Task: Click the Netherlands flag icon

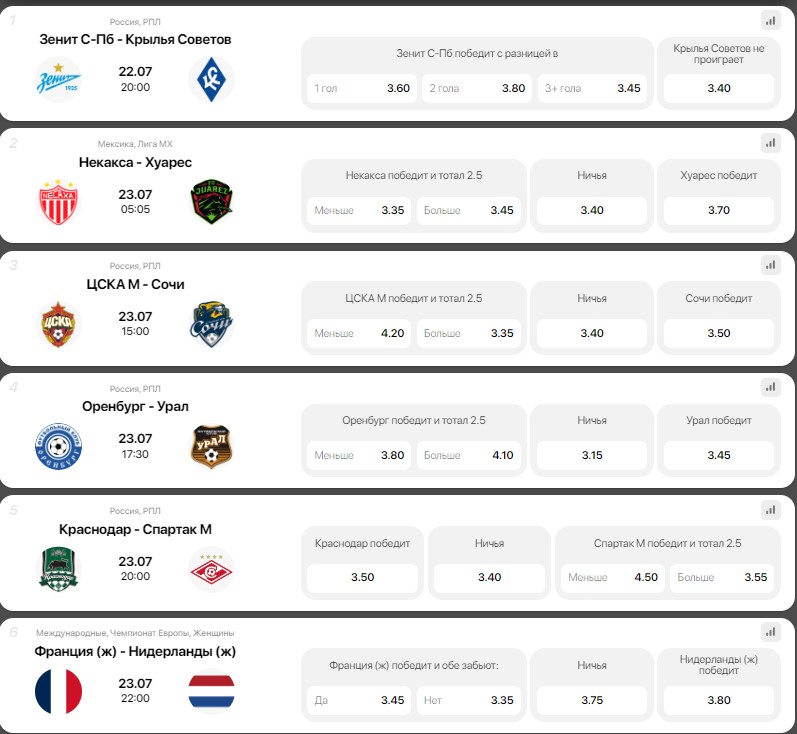Action: click(x=211, y=692)
